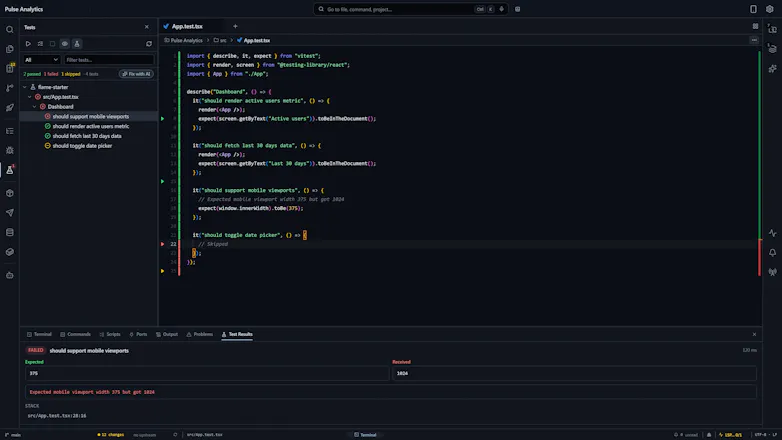Image resolution: width=782 pixels, height=440 pixels.
Task: Click the main branch indicator in the status bar
Action: pyautogui.click(x=13, y=435)
